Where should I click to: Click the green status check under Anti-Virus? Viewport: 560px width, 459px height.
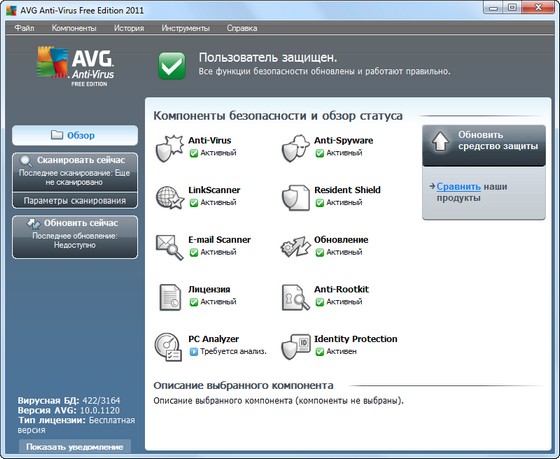(194, 153)
